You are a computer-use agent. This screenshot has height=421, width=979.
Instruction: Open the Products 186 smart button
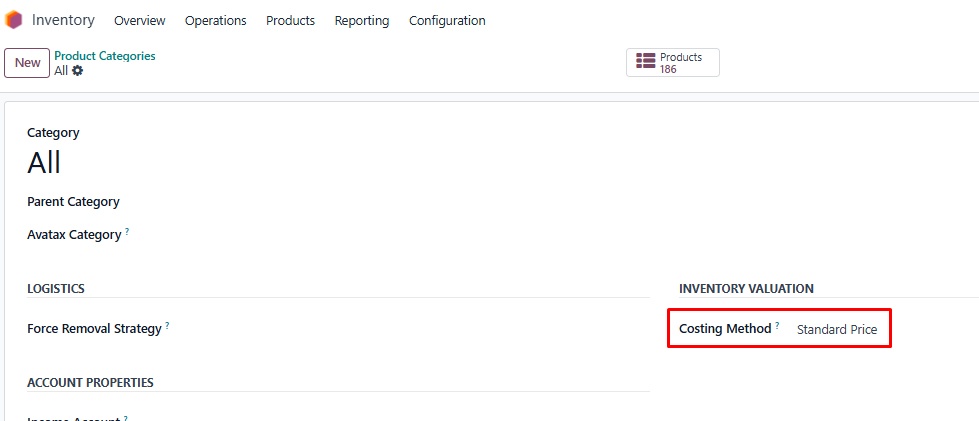point(672,63)
